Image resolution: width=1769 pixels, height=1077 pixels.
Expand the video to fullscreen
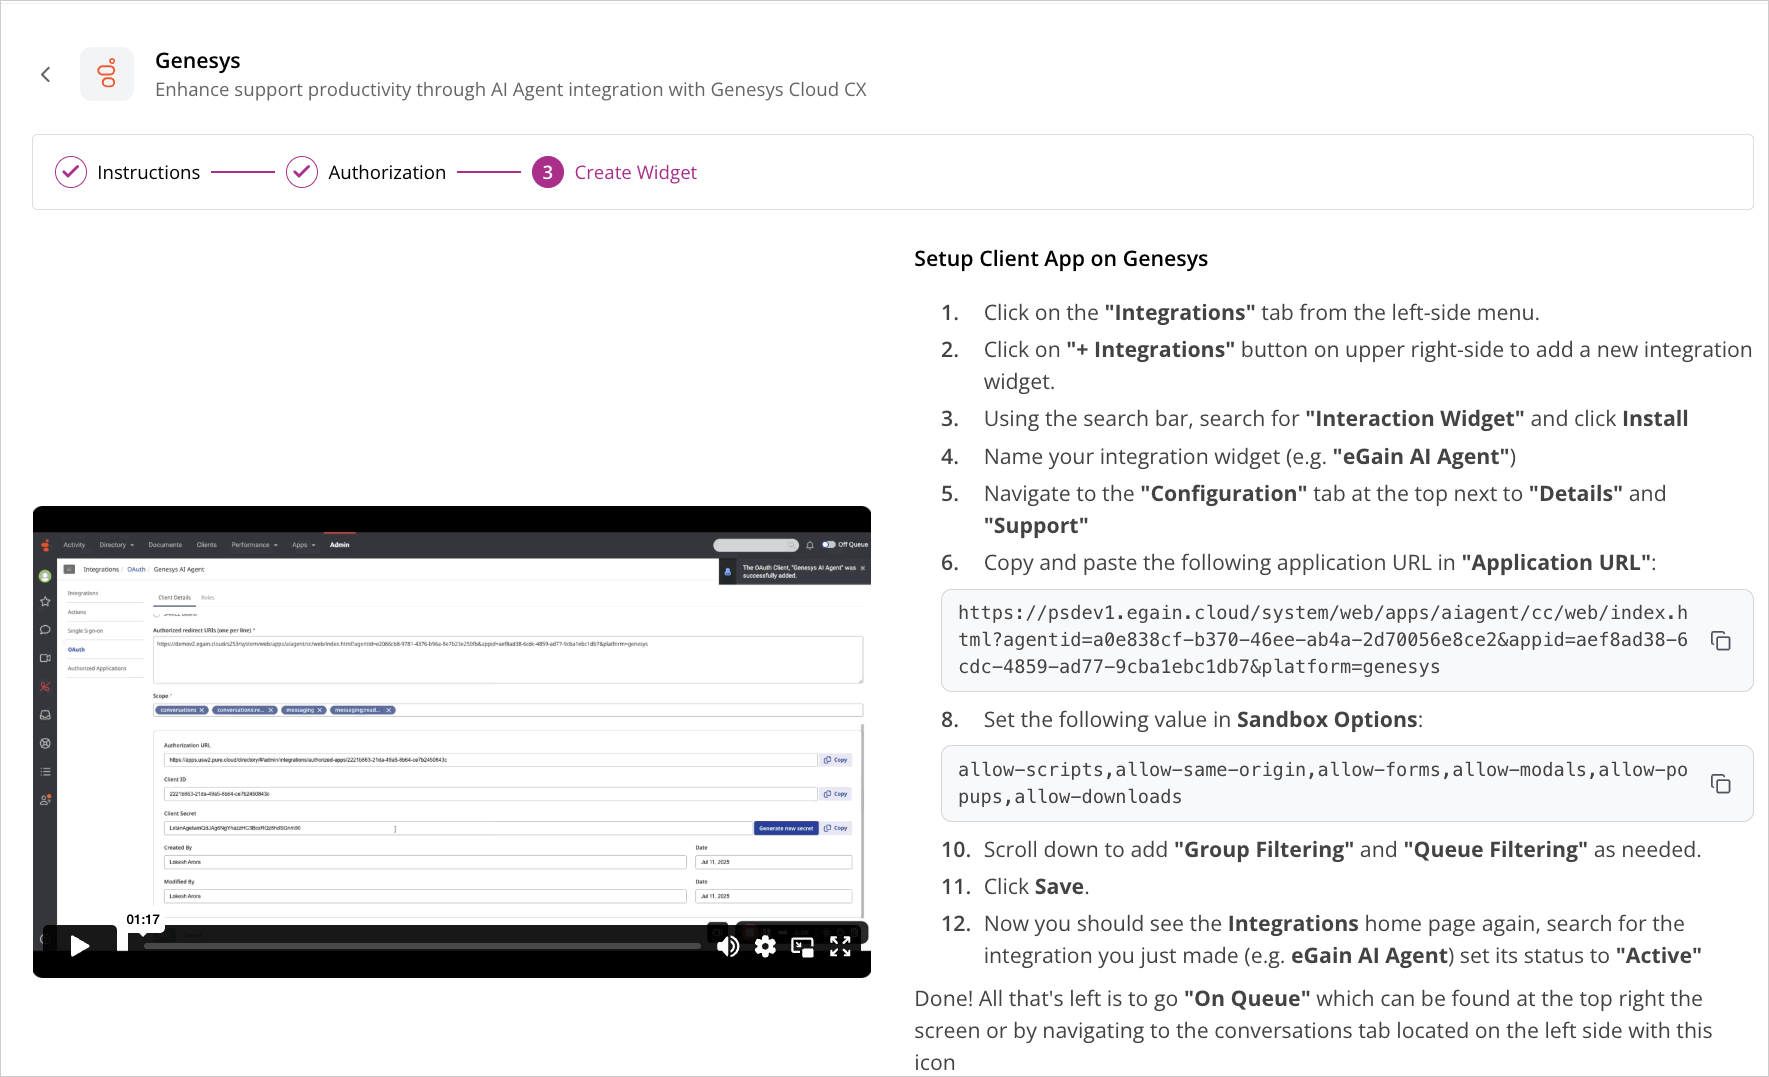pos(840,946)
